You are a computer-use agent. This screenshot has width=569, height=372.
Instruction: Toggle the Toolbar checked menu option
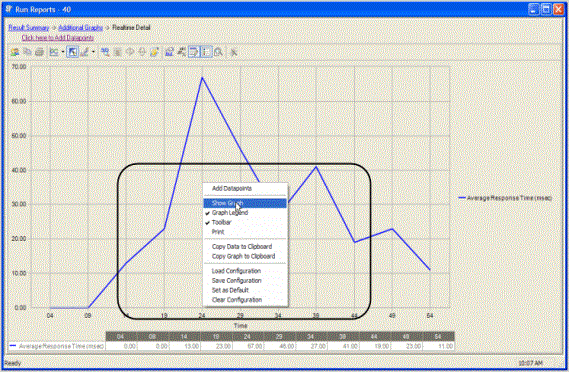coord(221,222)
